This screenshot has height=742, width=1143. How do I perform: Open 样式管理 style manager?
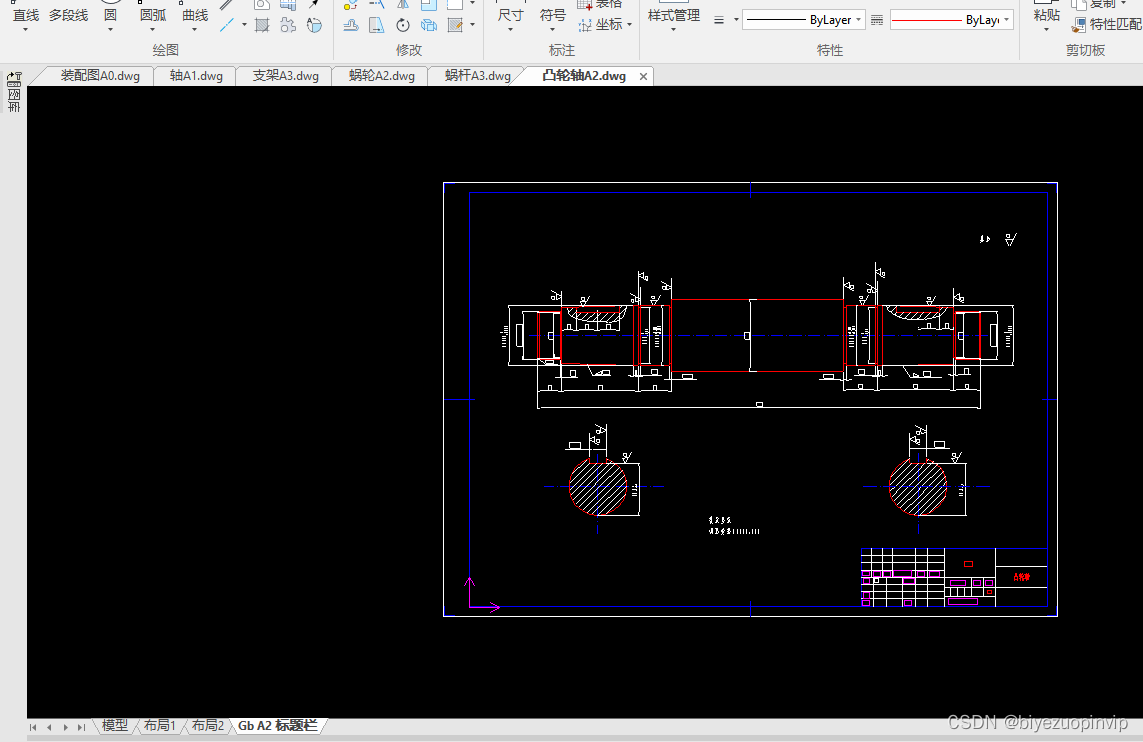point(674,15)
